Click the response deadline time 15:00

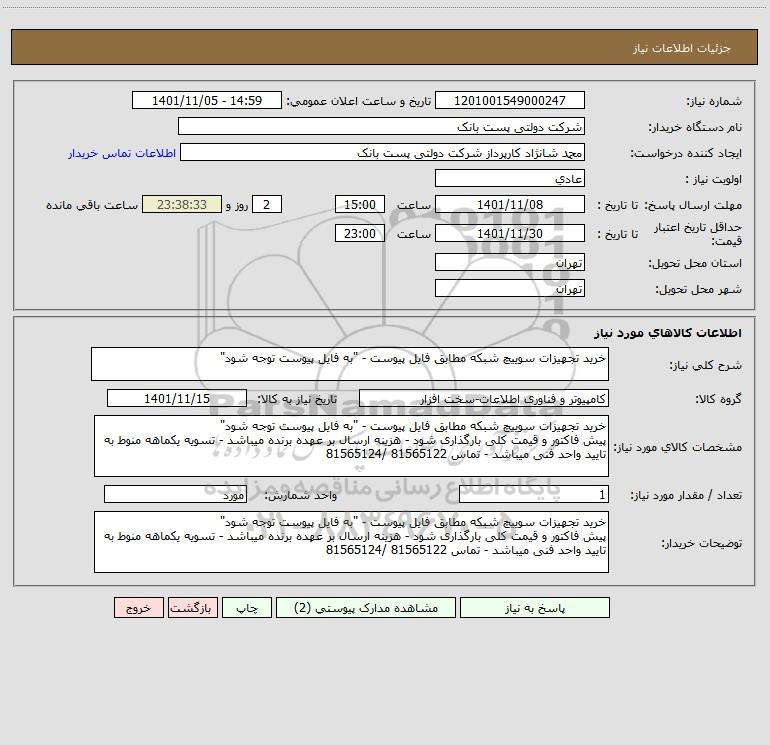[359, 204]
